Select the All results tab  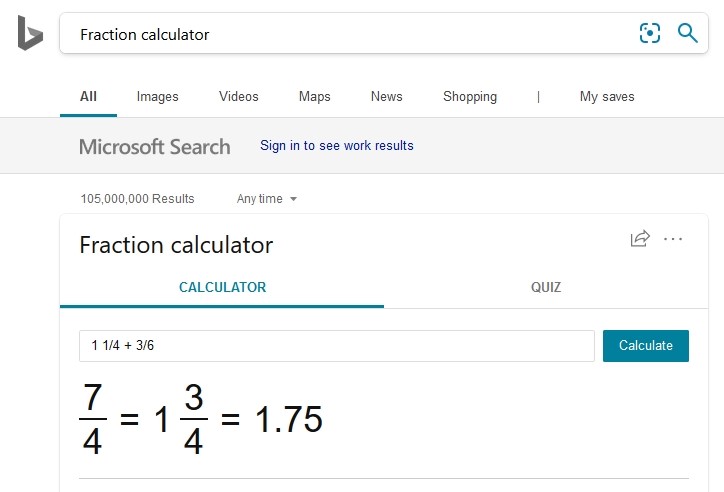pyautogui.click(x=88, y=97)
